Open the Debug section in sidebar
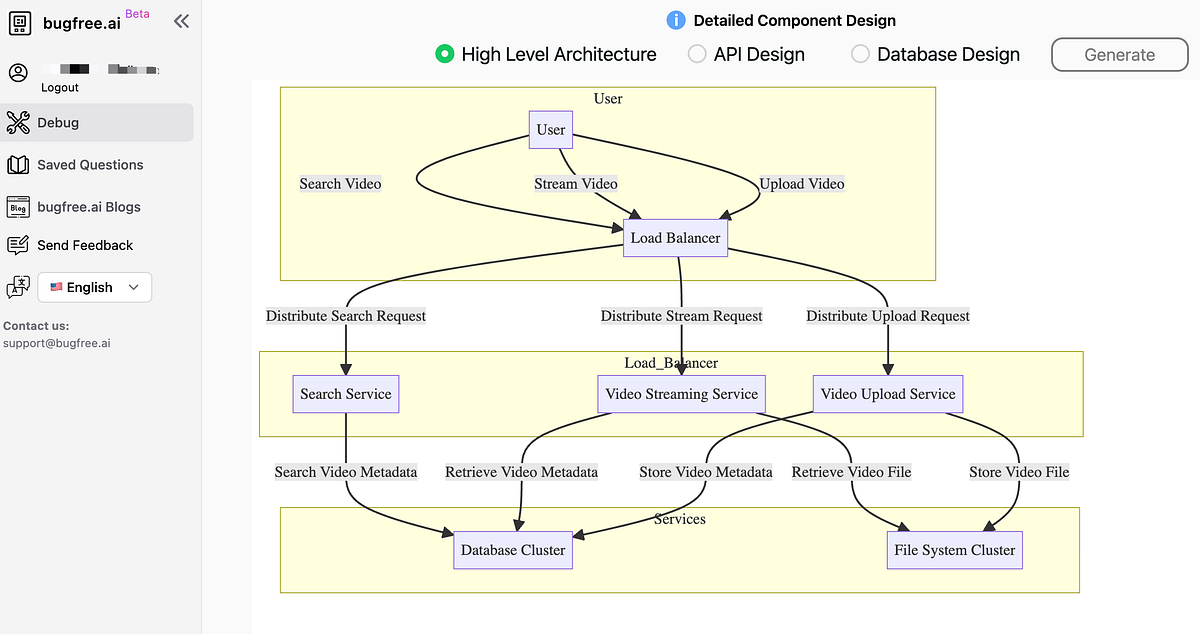 pos(58,122)
